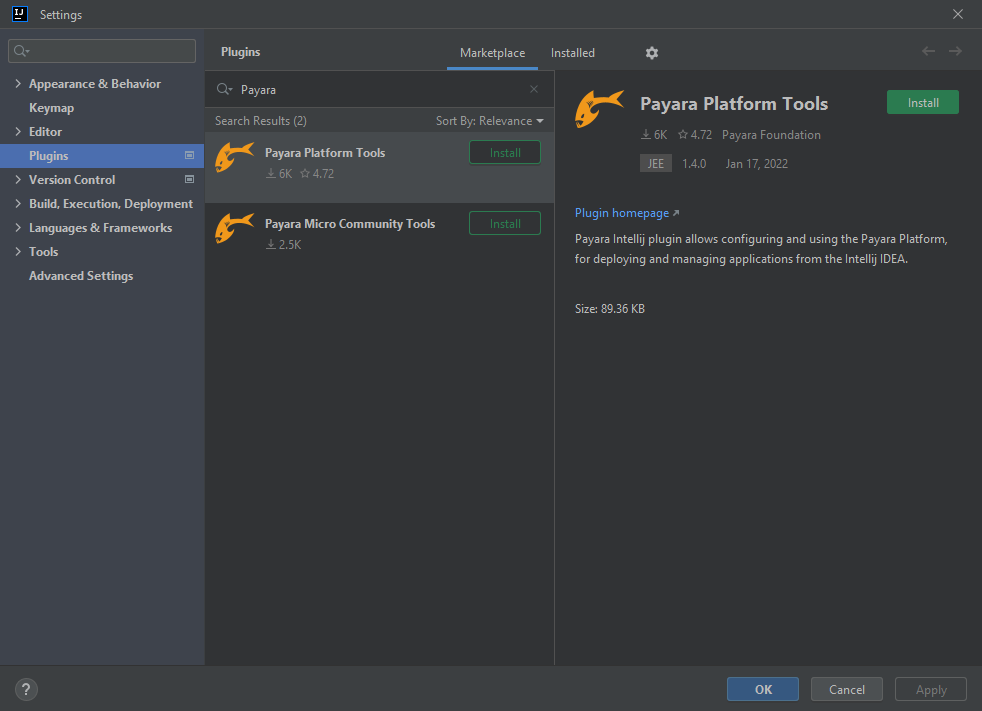Screen dimensions: 982x711
Task: Click the JEE compatibility tag
Action: [655, 163]
